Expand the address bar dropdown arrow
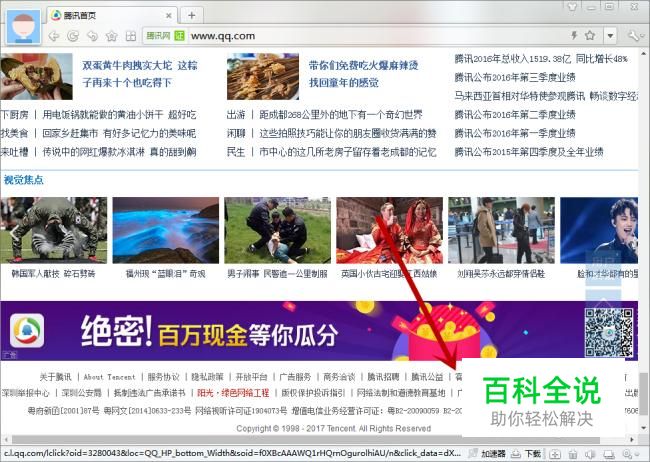650x462 pixels. pos(610,36)
